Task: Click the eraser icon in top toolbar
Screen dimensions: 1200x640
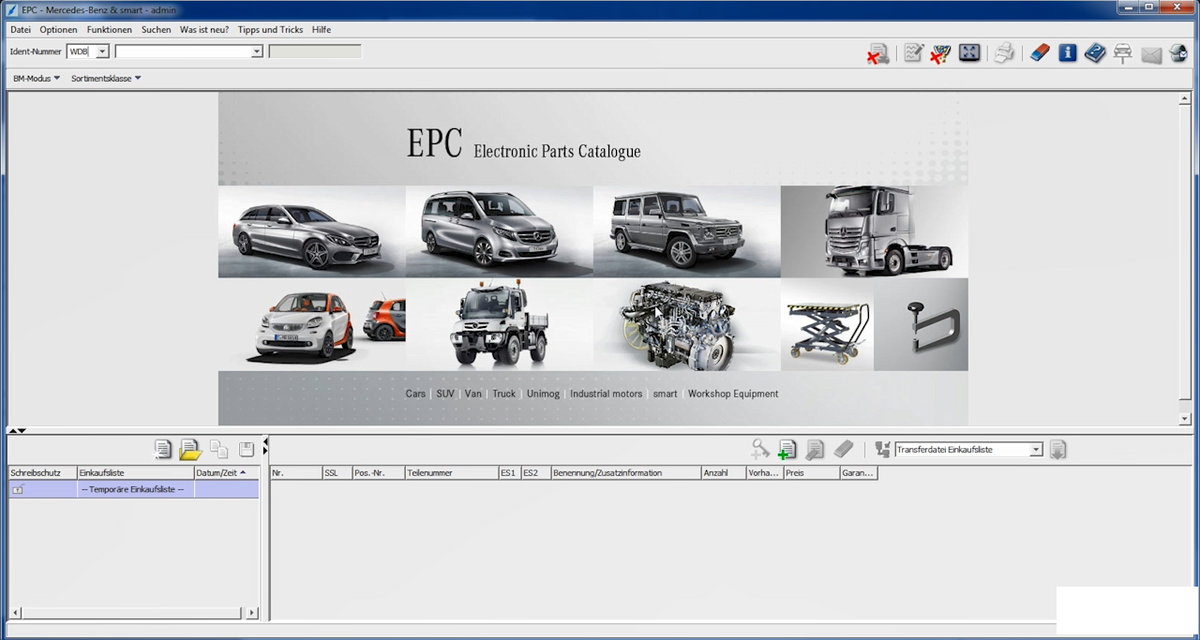Action: click(x=1040, y=53)
